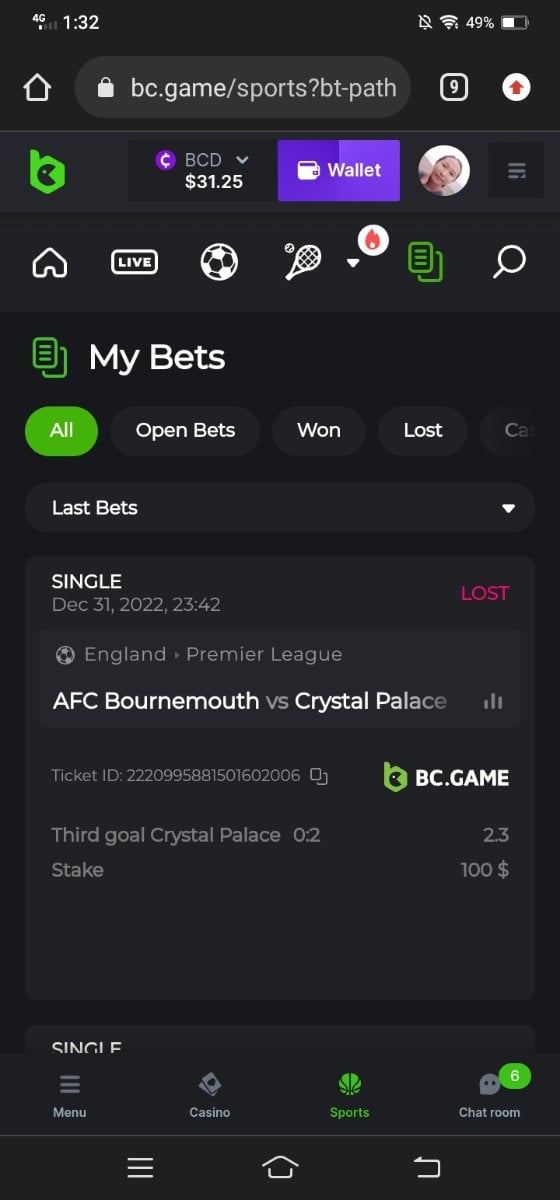The height and width of the screenshot is (1200, 560).
Task: Filter bets by Open Bets
Action: [185, 431]
